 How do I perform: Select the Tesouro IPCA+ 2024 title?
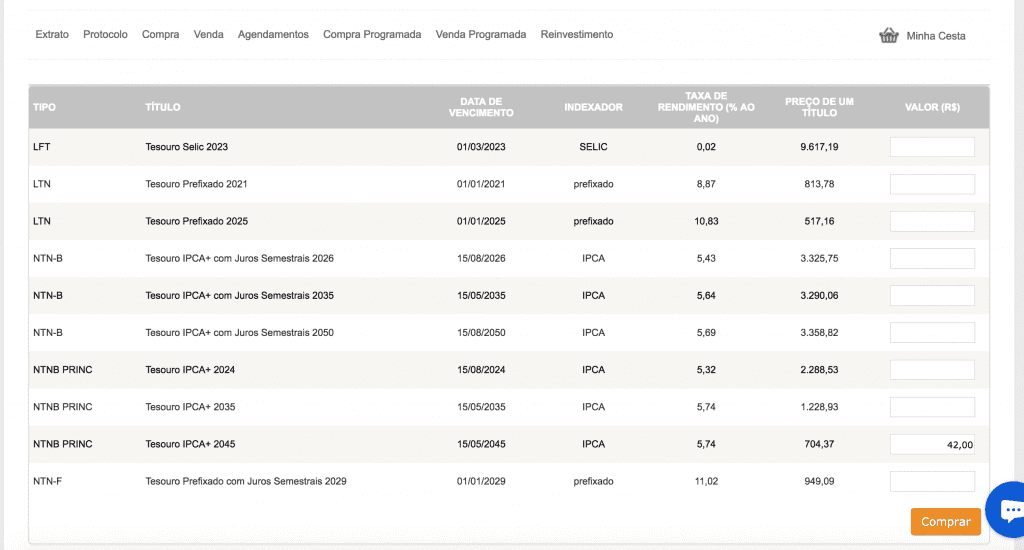pyautogui.click(x=190, y=370)
